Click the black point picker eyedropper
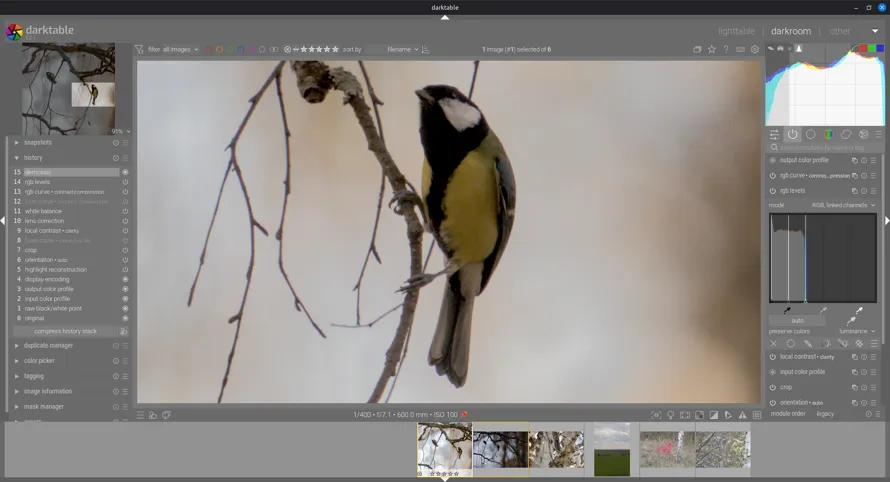The height and width of the screenshot is (482, 890). click(x=787, y=310)
